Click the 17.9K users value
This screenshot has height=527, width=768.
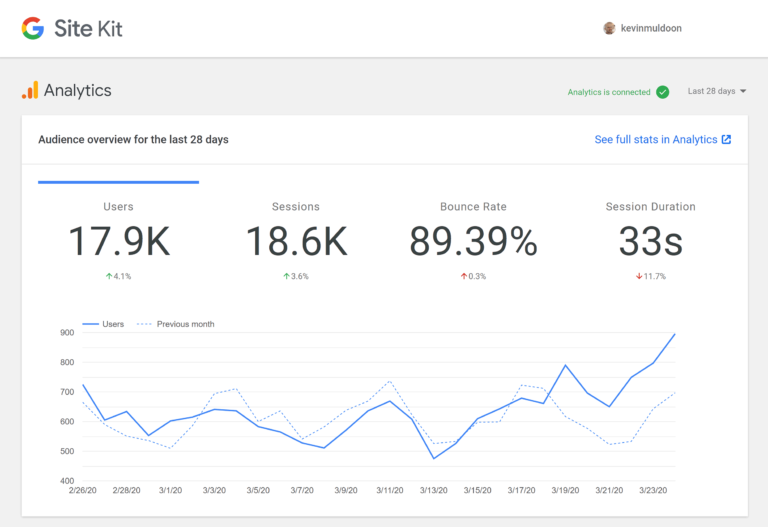pos(119,241)
